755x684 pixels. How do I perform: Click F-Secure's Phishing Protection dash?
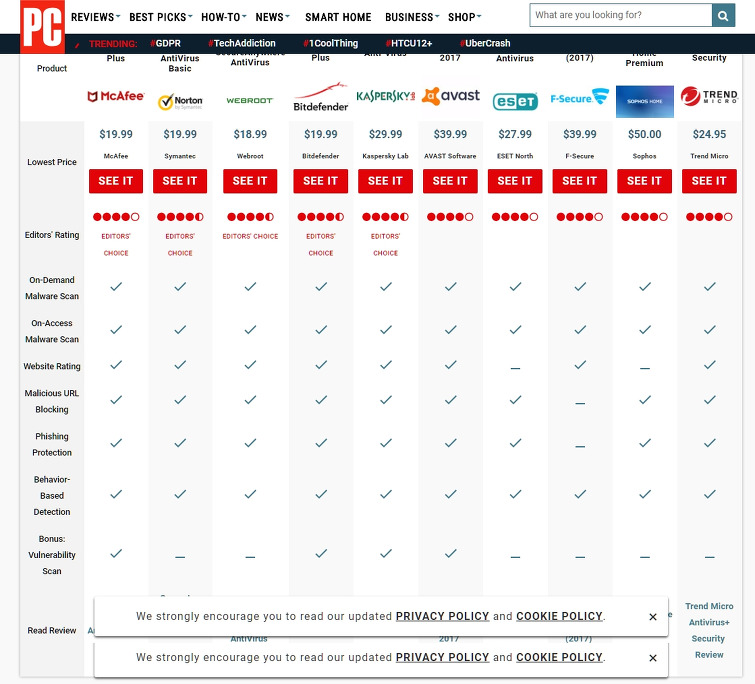[580, 447]
